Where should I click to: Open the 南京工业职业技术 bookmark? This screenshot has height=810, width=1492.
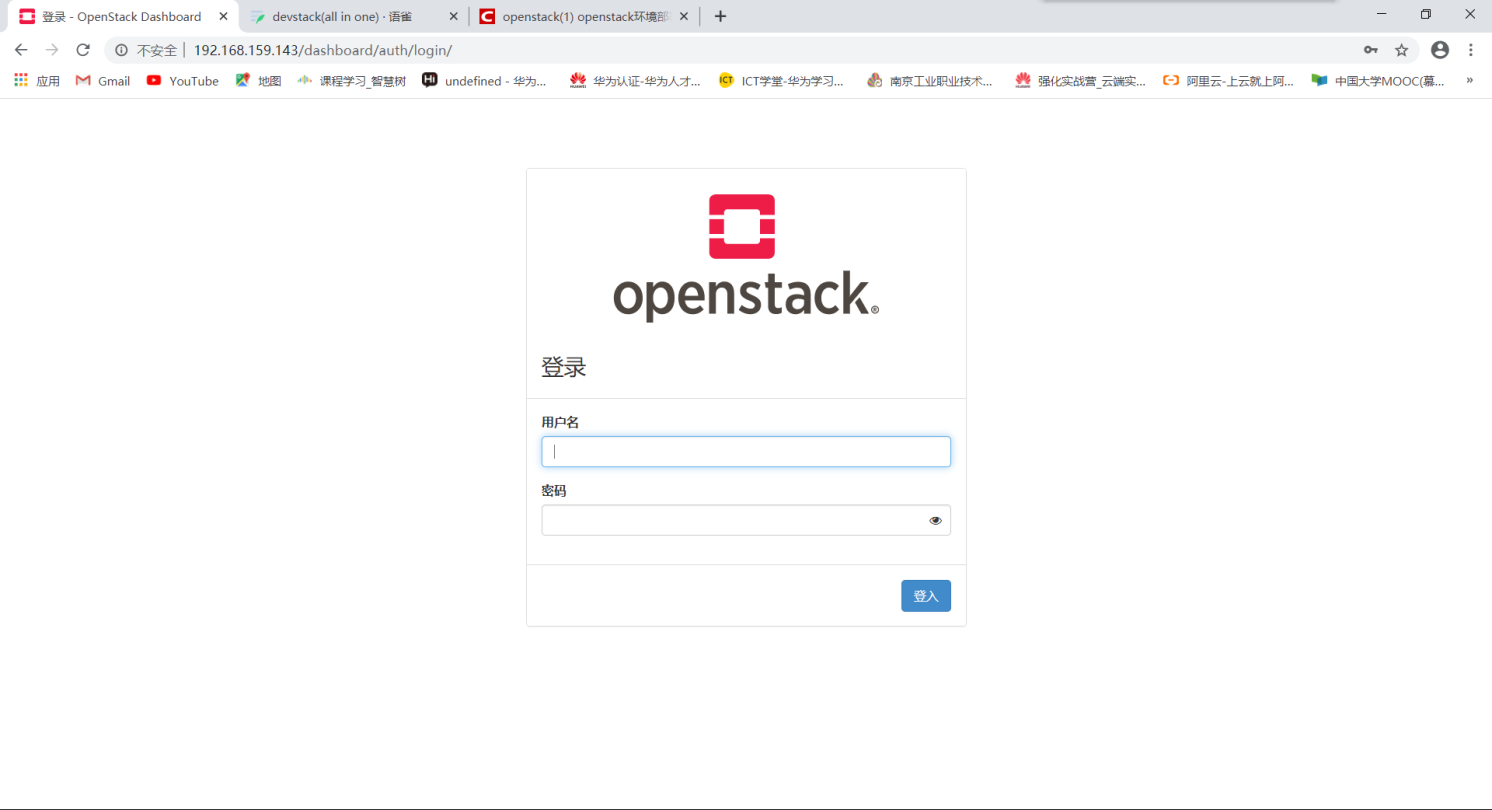point(931,81)
